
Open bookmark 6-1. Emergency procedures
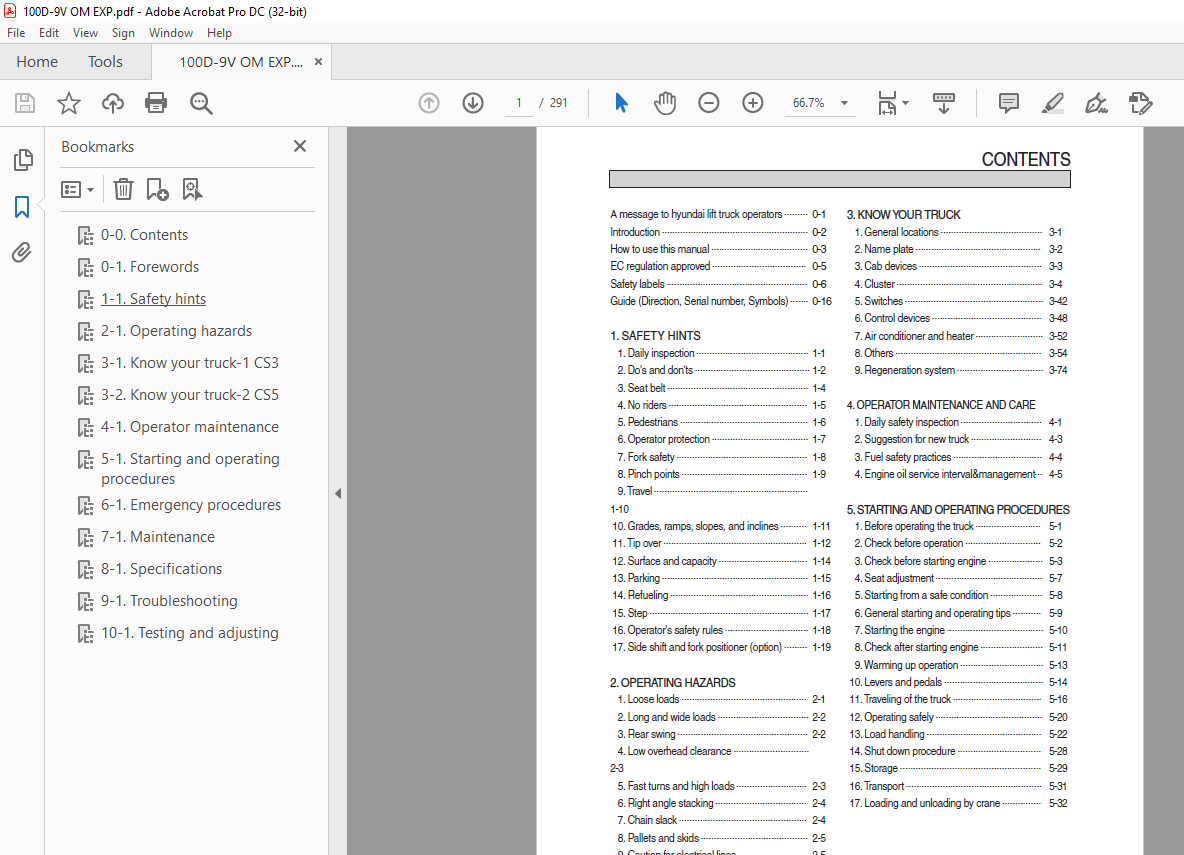[191, 505]
